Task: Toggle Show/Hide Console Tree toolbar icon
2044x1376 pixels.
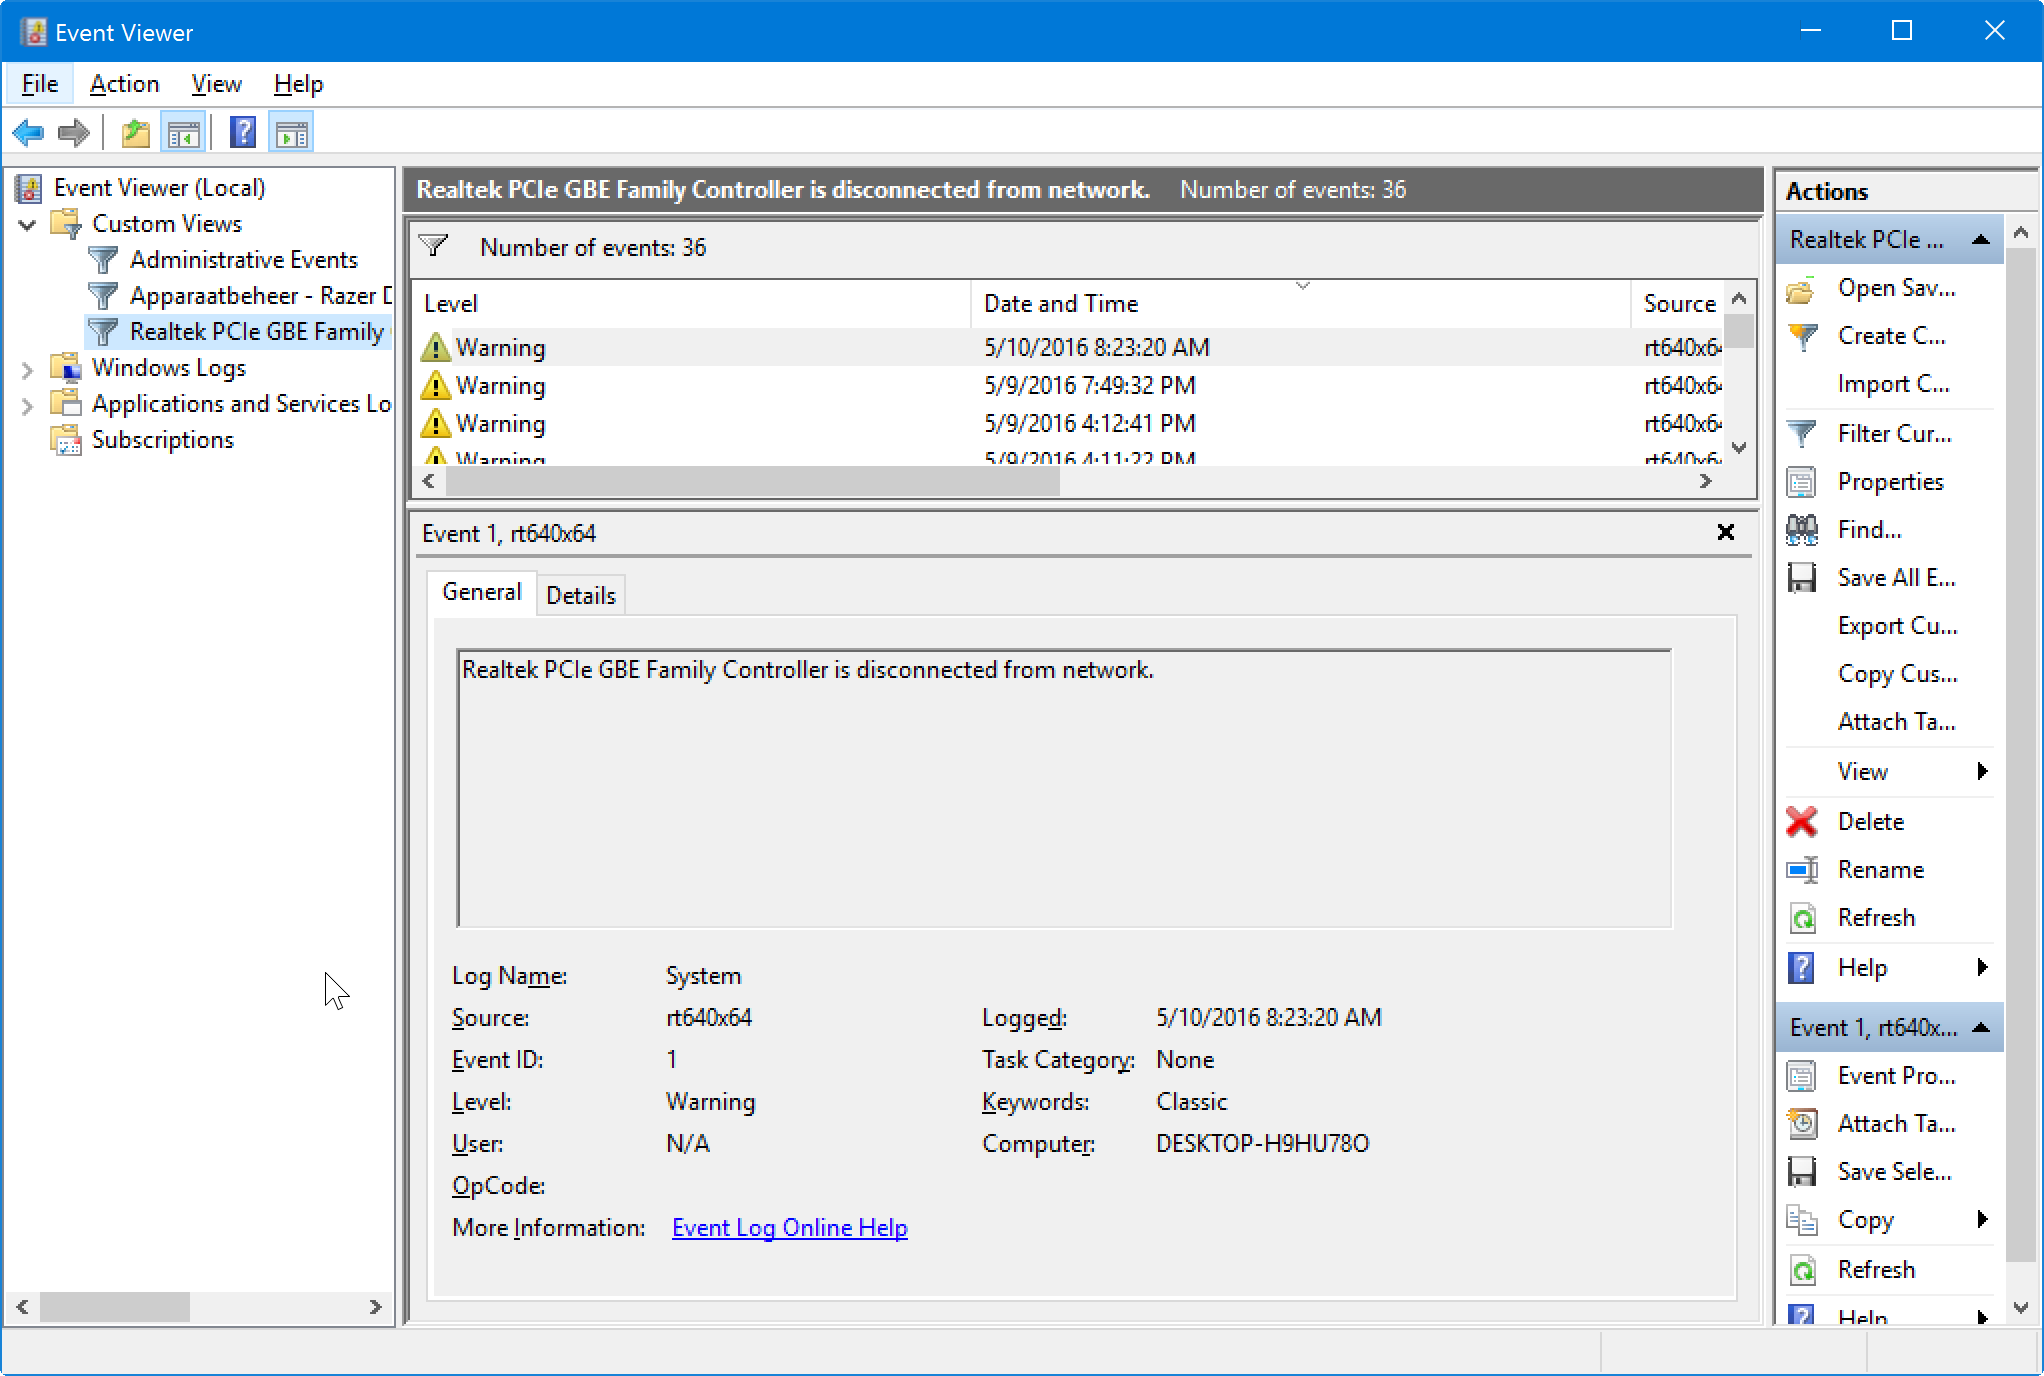Action: 184,133
